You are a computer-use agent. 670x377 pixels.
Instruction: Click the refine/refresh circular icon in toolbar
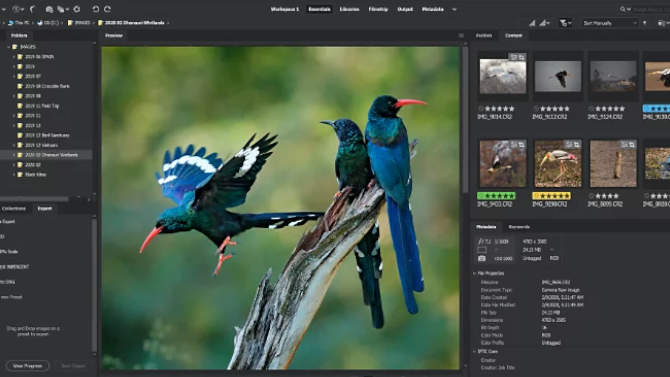point(77,9)
